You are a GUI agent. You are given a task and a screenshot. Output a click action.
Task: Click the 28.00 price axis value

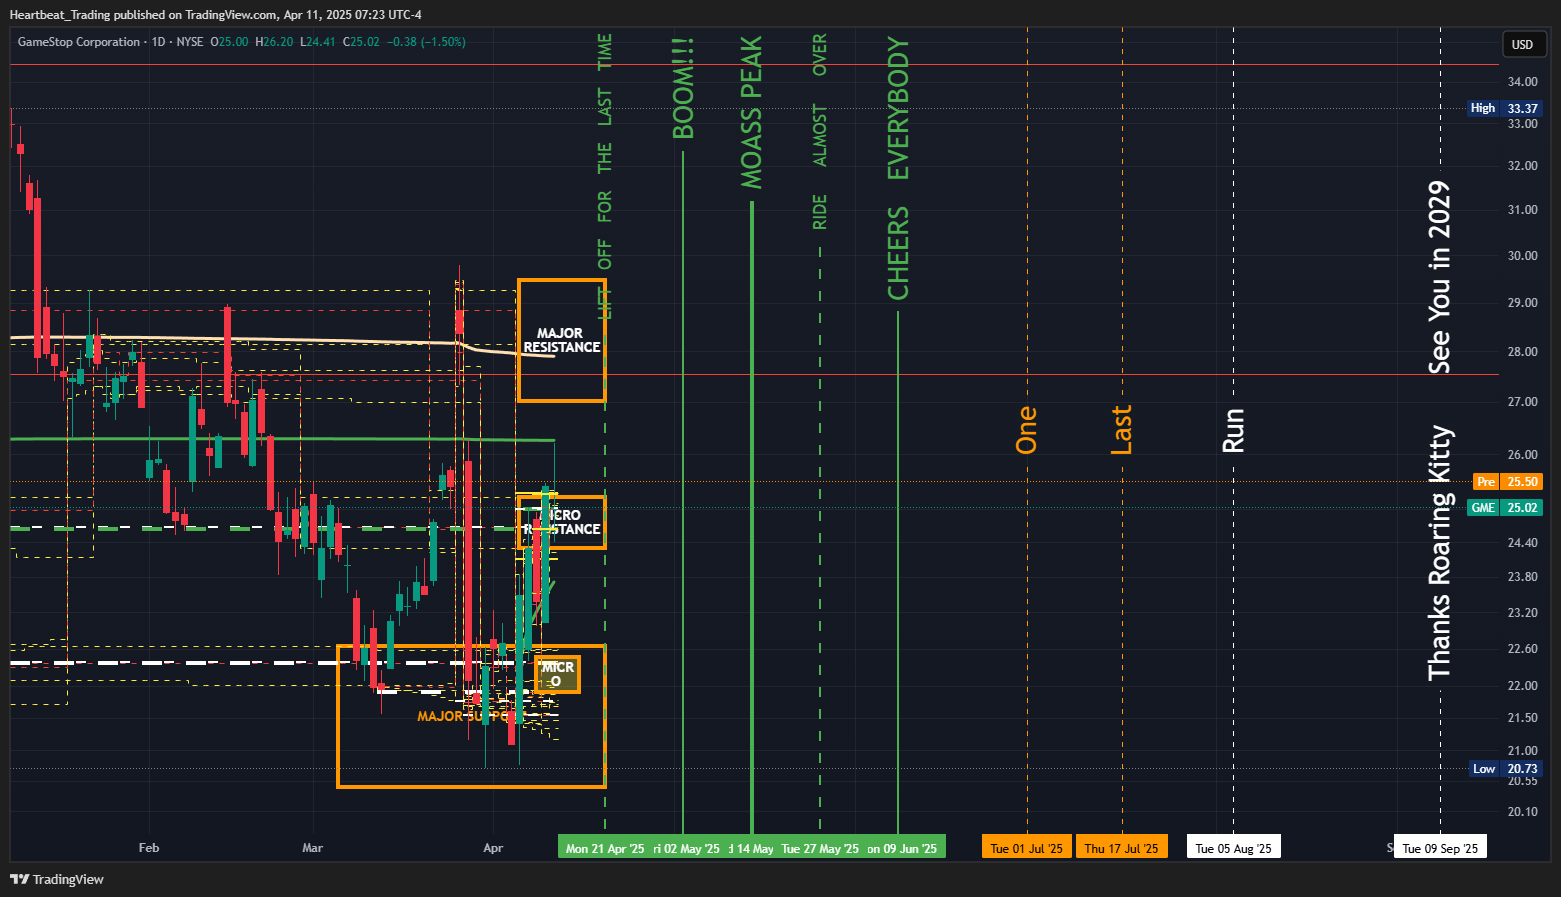pyautogui.click(x=1523, y=352)
